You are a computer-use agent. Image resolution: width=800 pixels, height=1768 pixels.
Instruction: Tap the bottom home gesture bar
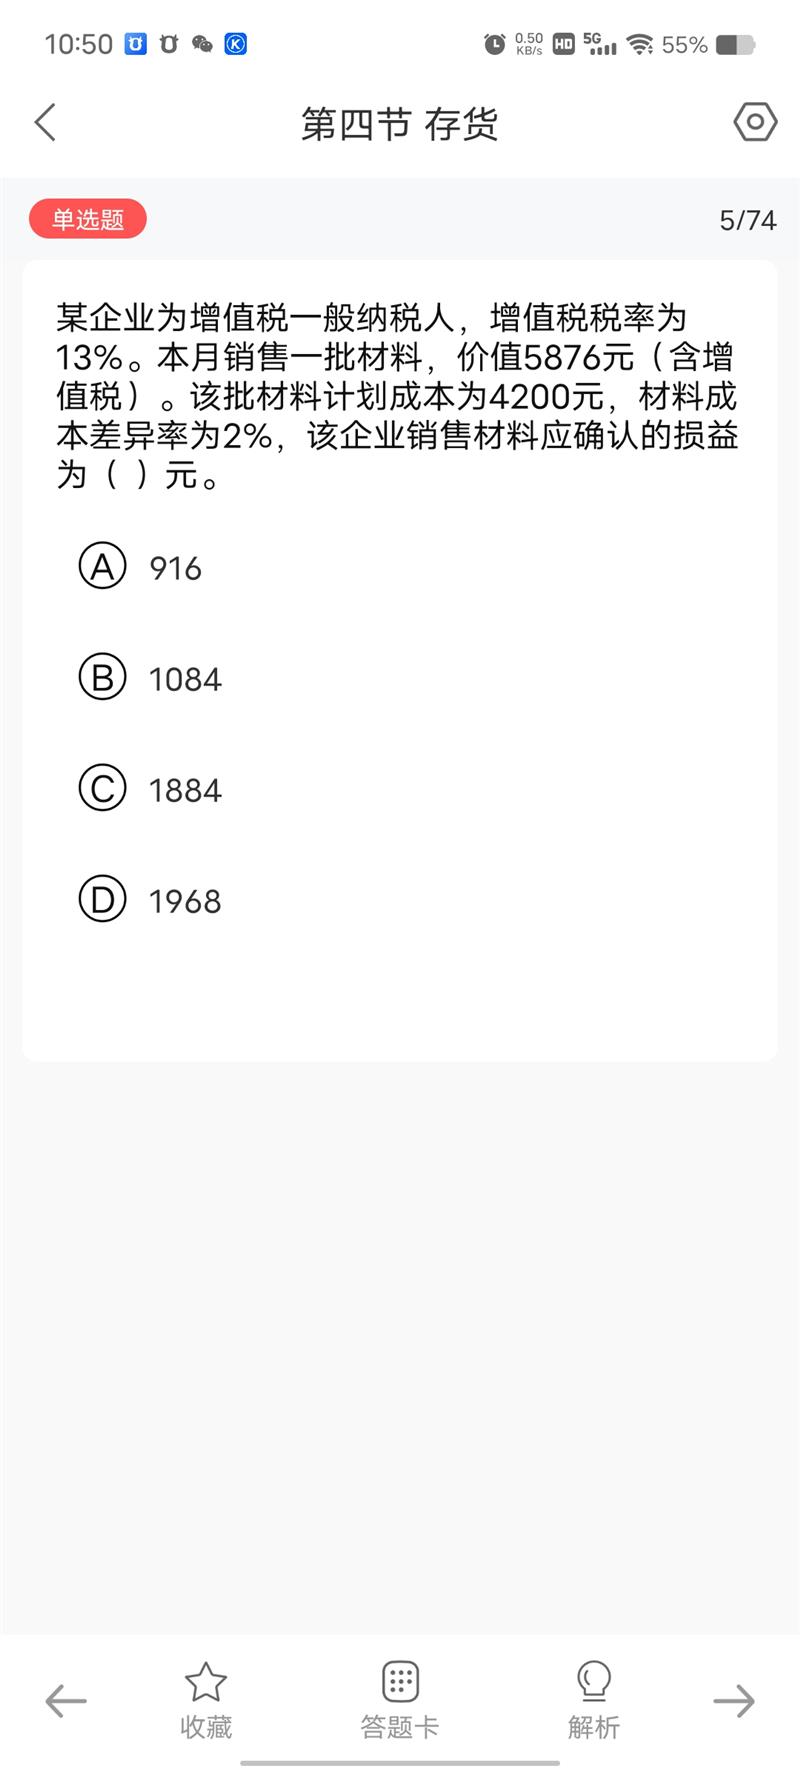click(400, 1763)
